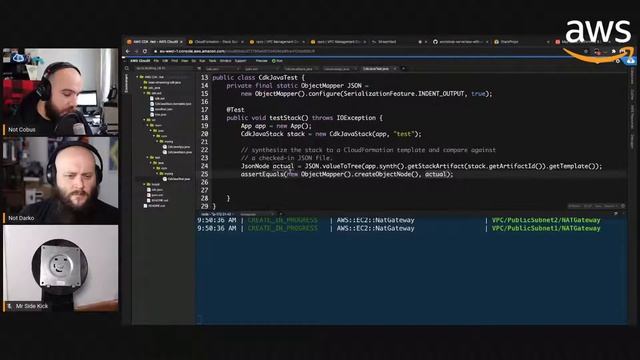Open the View menu
640x360 pixels.
point(184,61)
